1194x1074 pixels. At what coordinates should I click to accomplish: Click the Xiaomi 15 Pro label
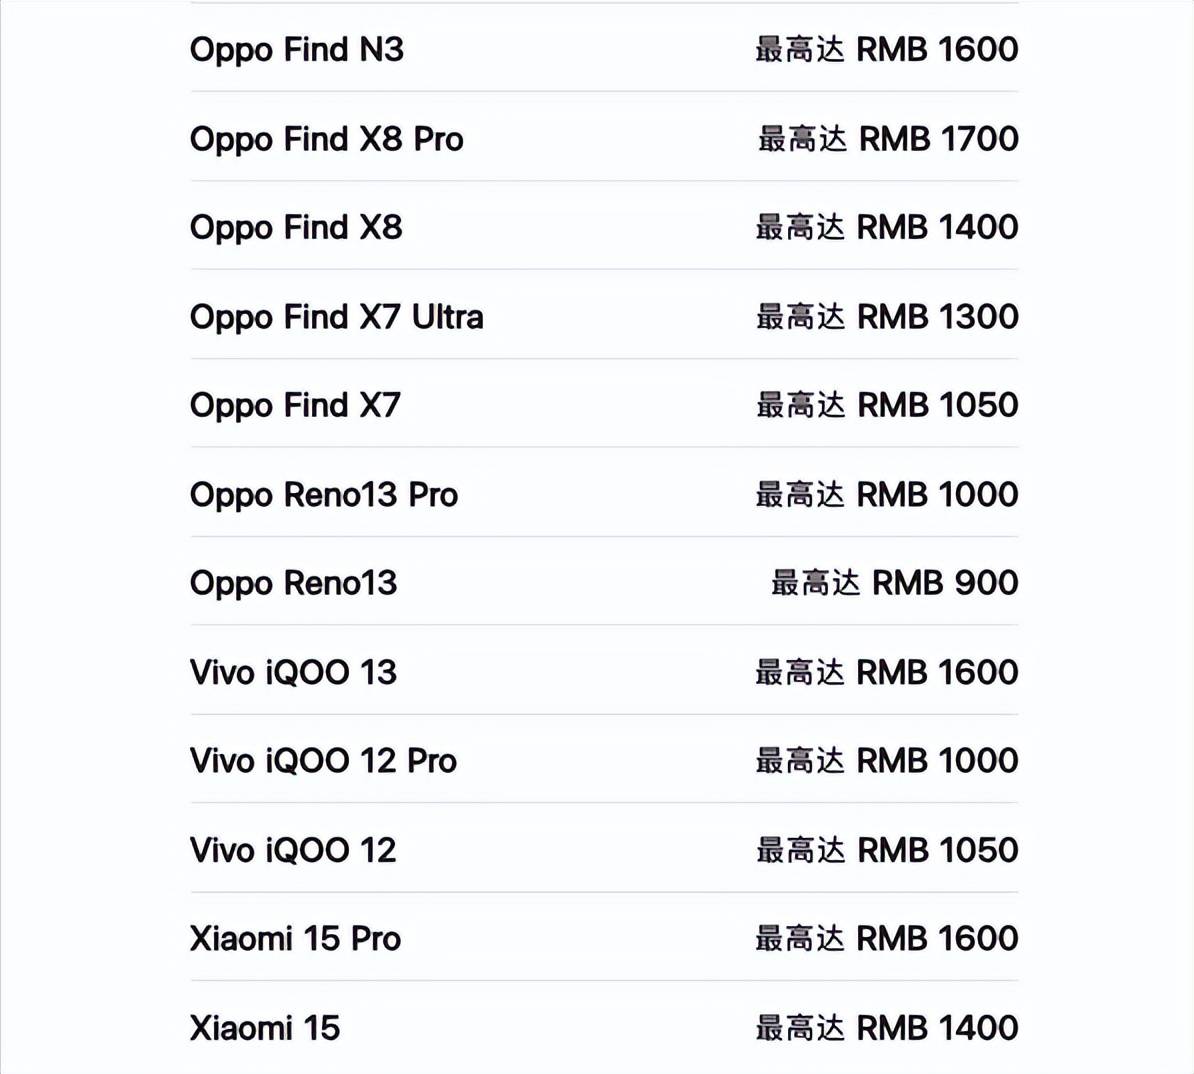coord(295,939)
